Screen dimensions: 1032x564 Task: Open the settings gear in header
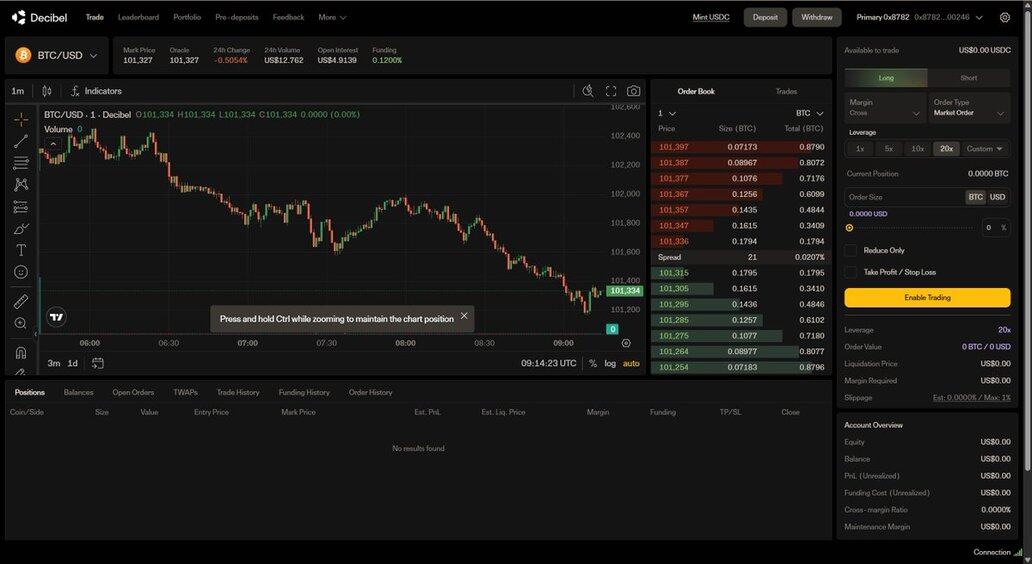click(1005, 17)
